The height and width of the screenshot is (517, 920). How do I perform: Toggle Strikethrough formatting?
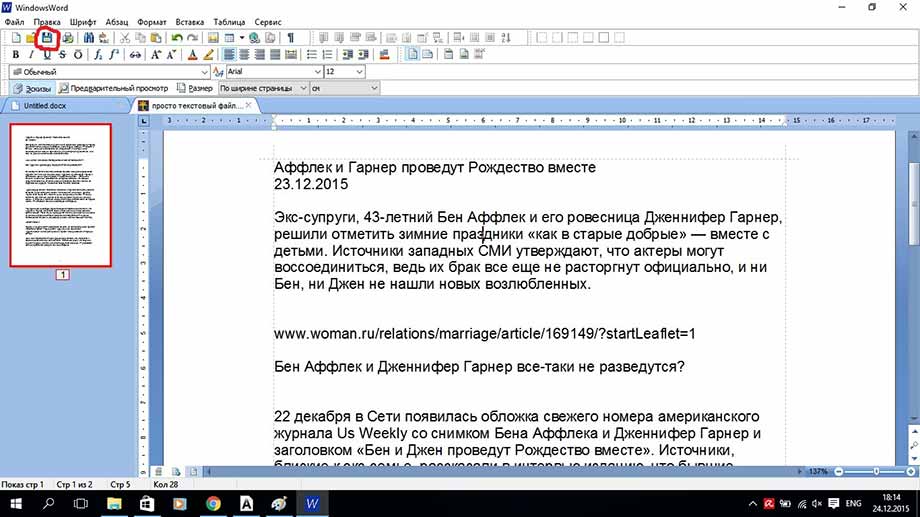pos(62,55)
